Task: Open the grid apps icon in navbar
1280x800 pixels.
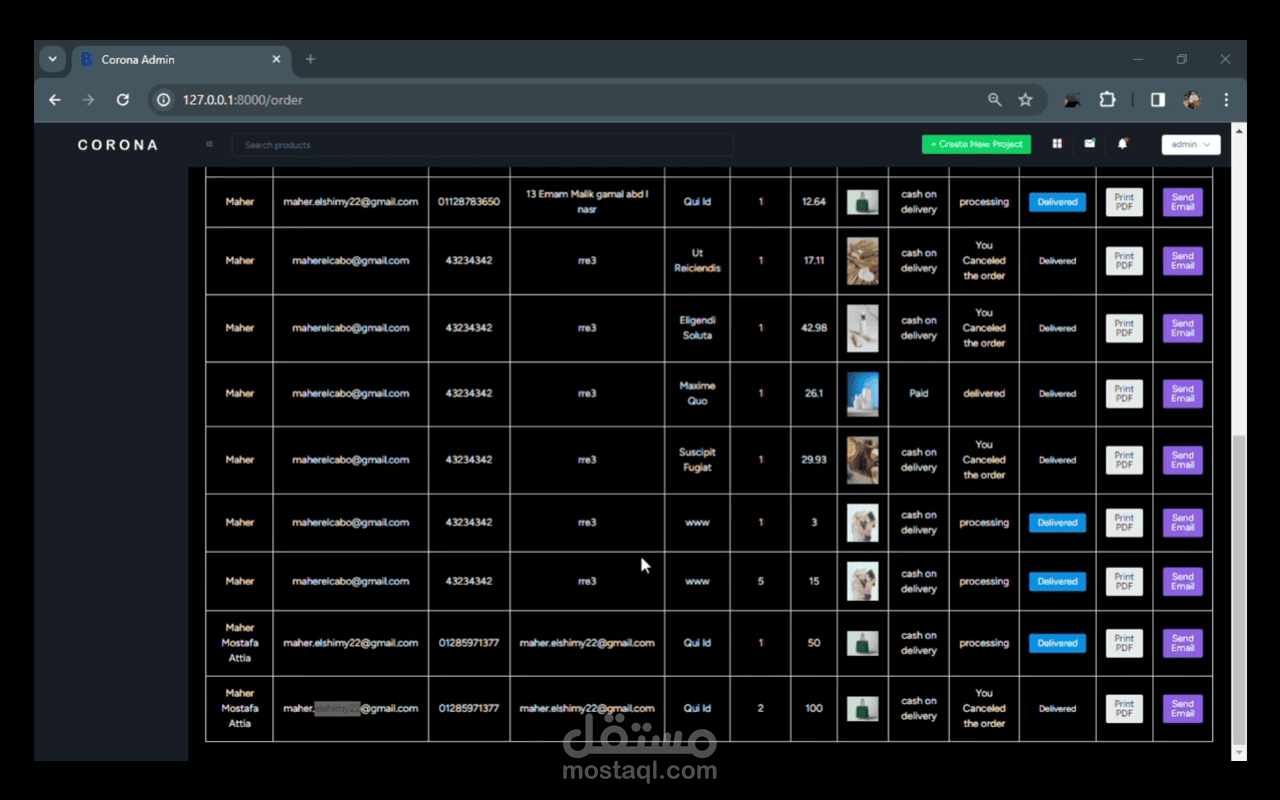Action: 1057,144
